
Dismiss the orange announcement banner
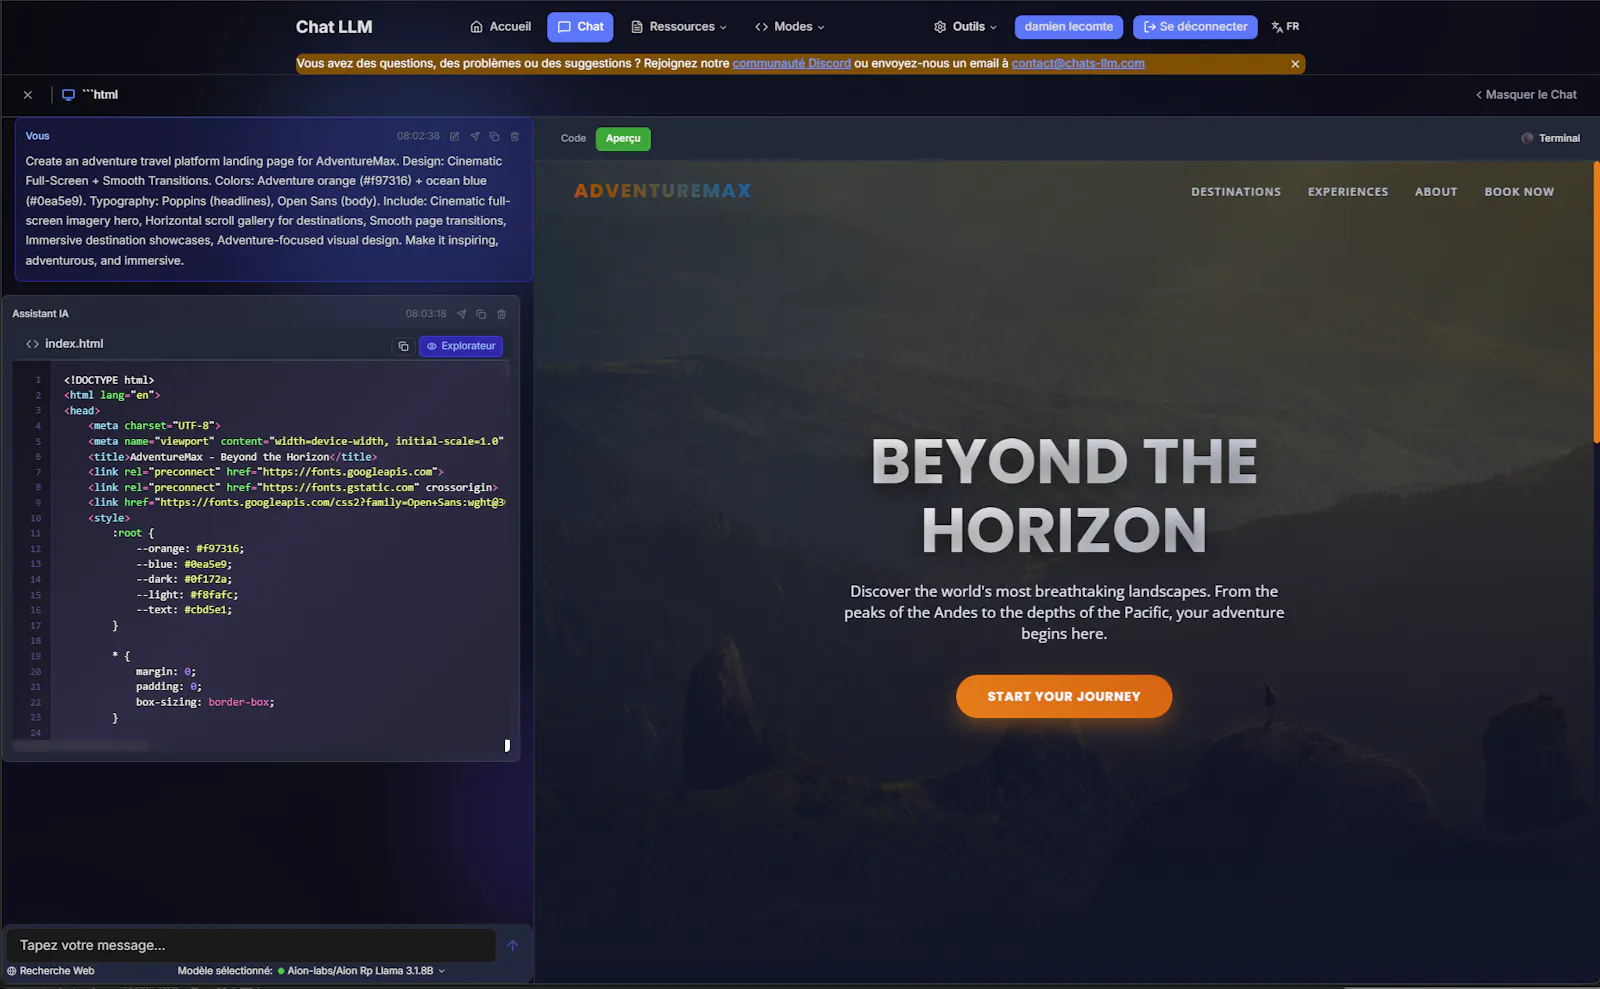coord(1295,64)
